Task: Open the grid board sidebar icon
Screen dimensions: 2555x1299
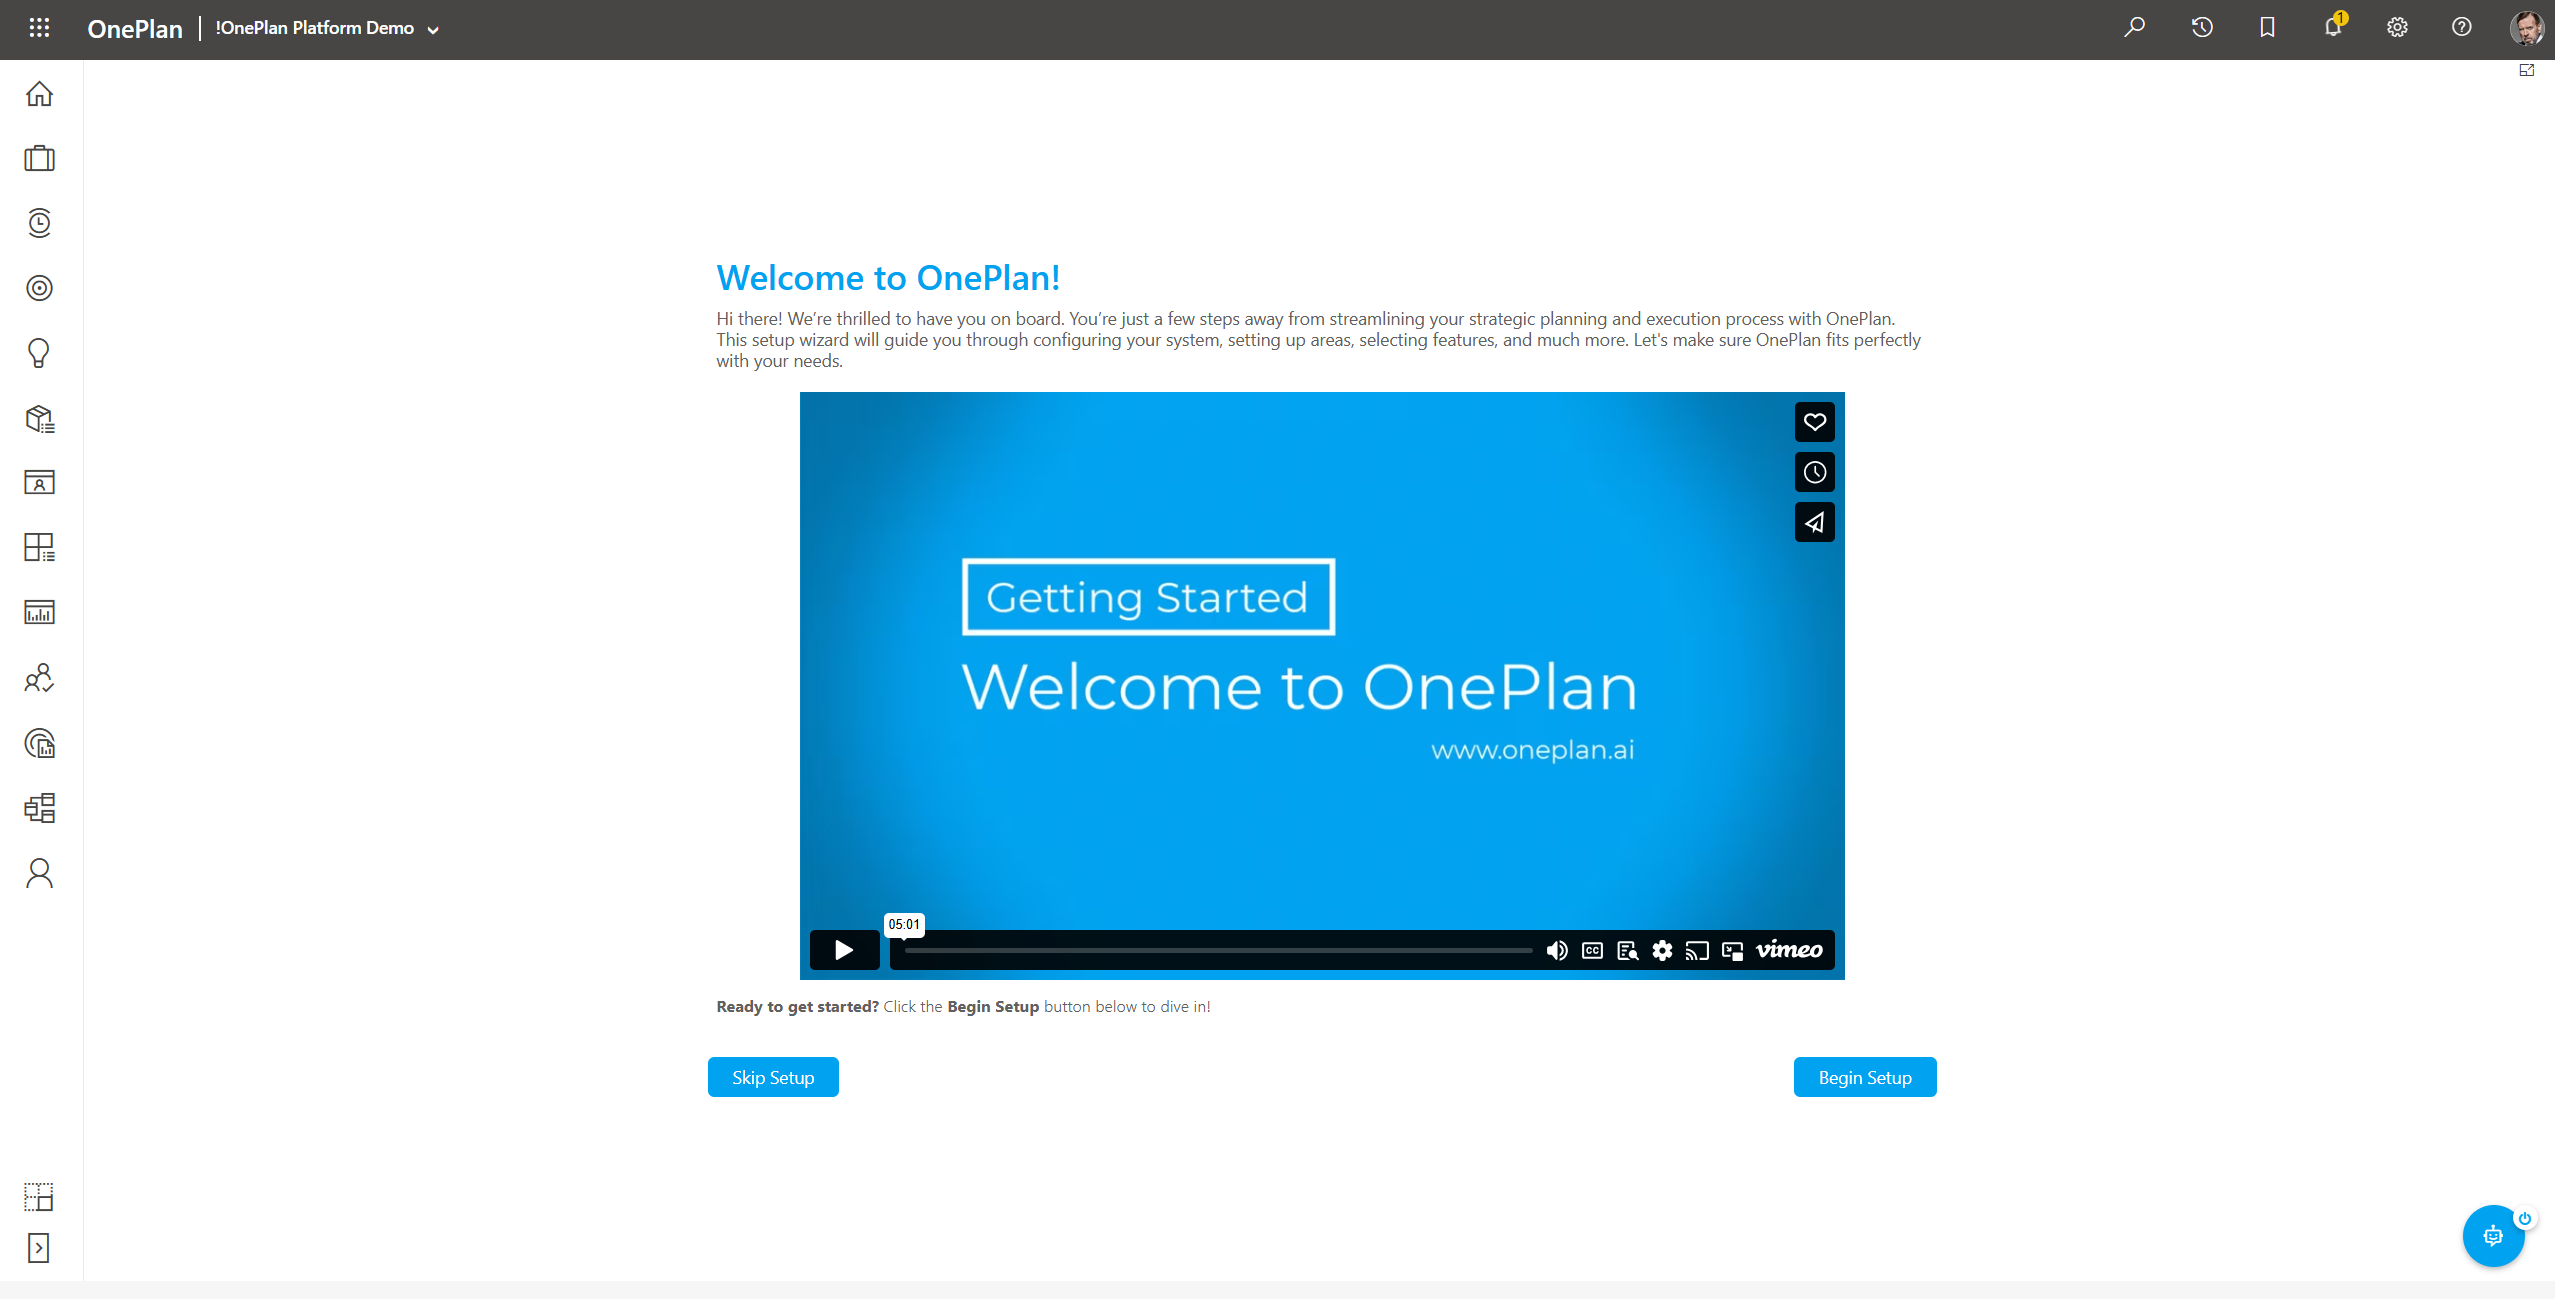Action: click(39, 547)
